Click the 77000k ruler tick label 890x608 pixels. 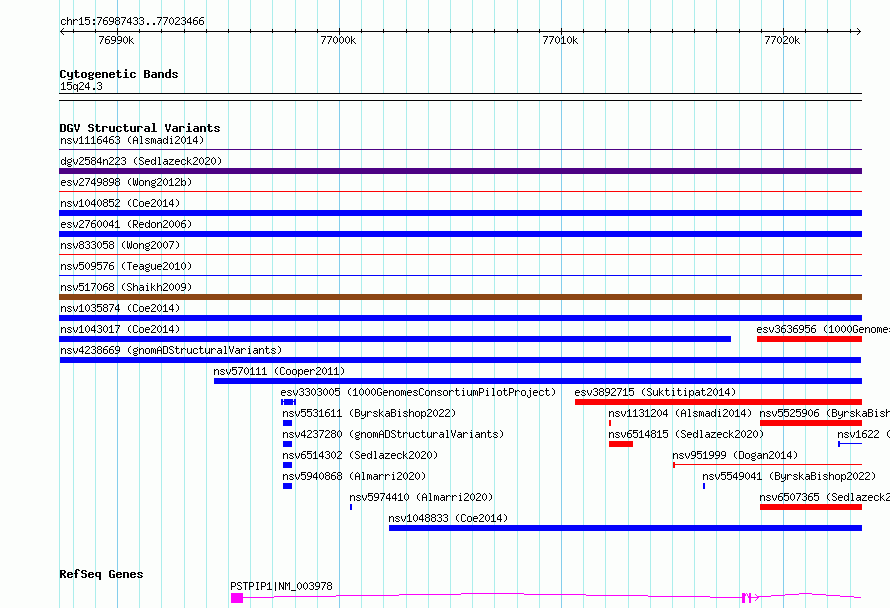(338, 40)
